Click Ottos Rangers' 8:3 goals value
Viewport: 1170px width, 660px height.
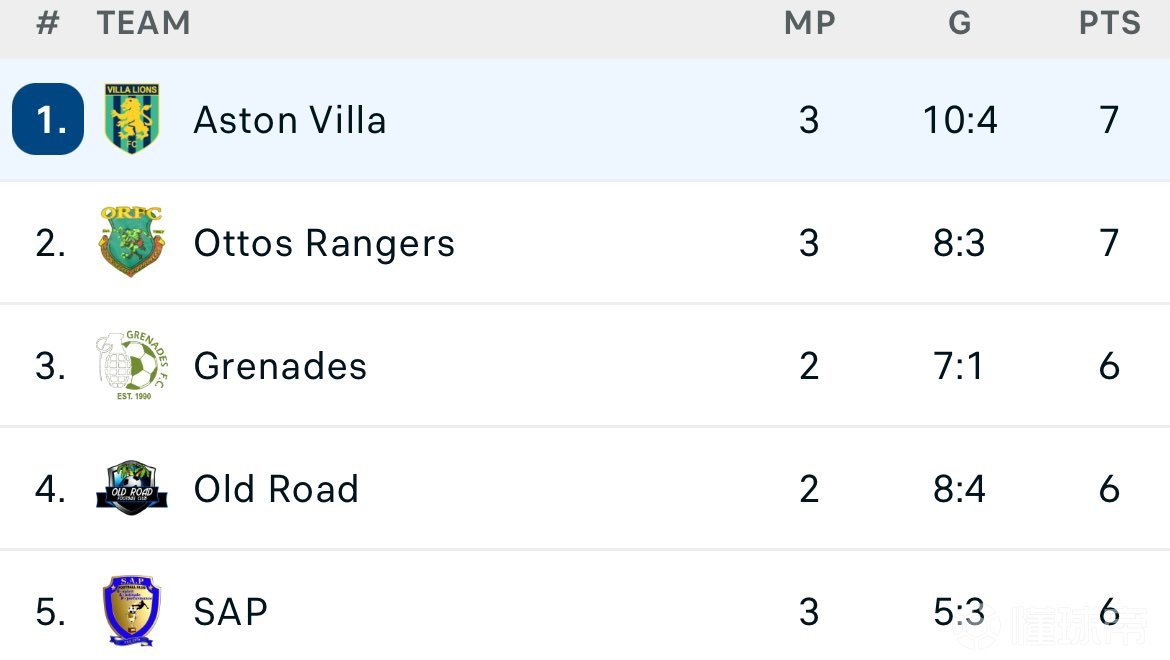(960, 243)
